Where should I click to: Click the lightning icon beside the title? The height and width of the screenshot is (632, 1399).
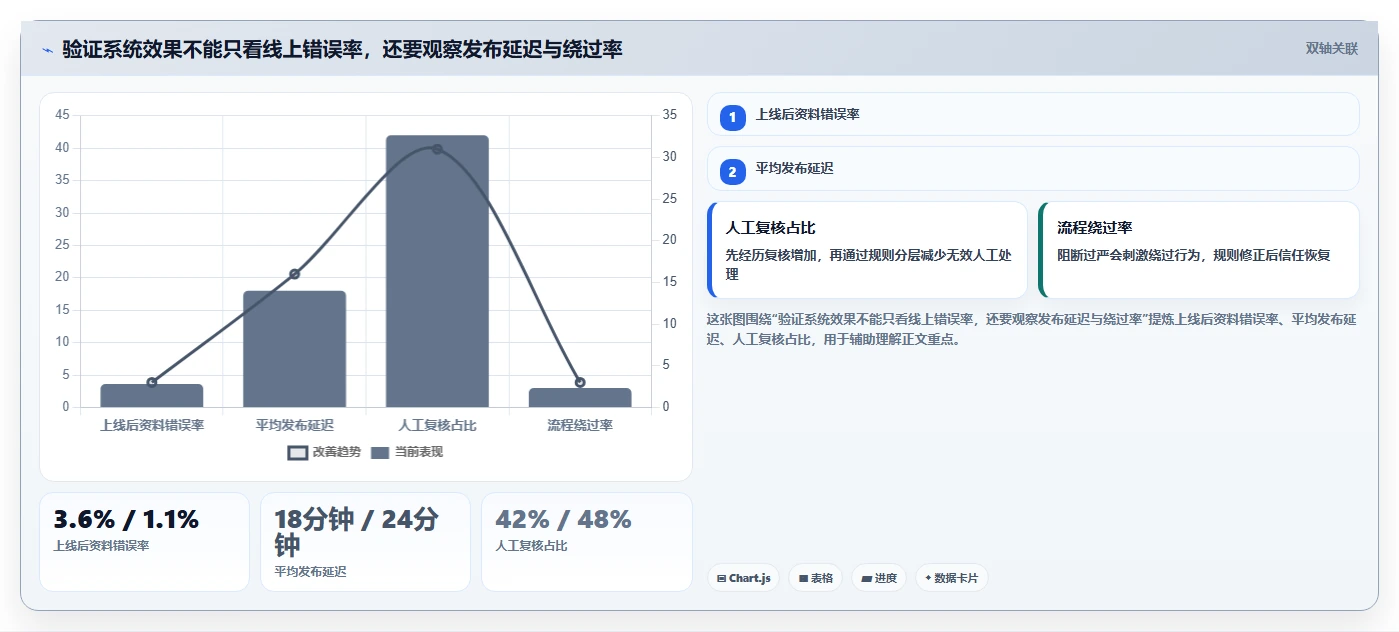(x=47, y=50)
